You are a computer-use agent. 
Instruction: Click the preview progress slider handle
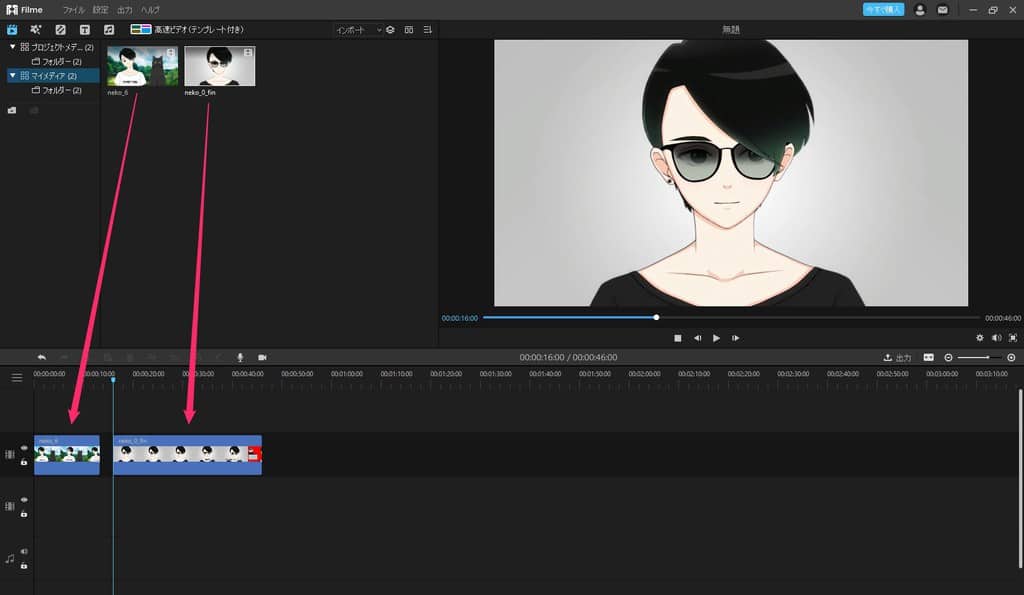656,317
